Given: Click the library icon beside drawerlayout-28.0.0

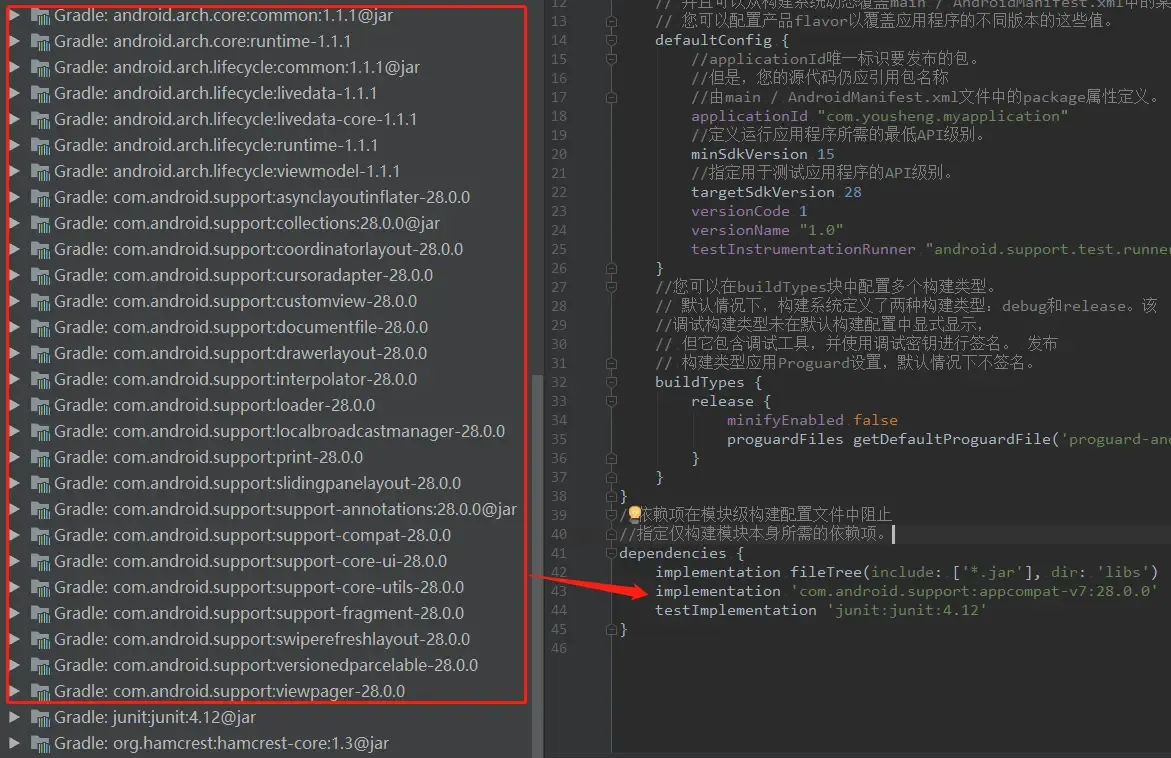Looking at the screenshot, I should pyautogui.click(x=40, y=353).
